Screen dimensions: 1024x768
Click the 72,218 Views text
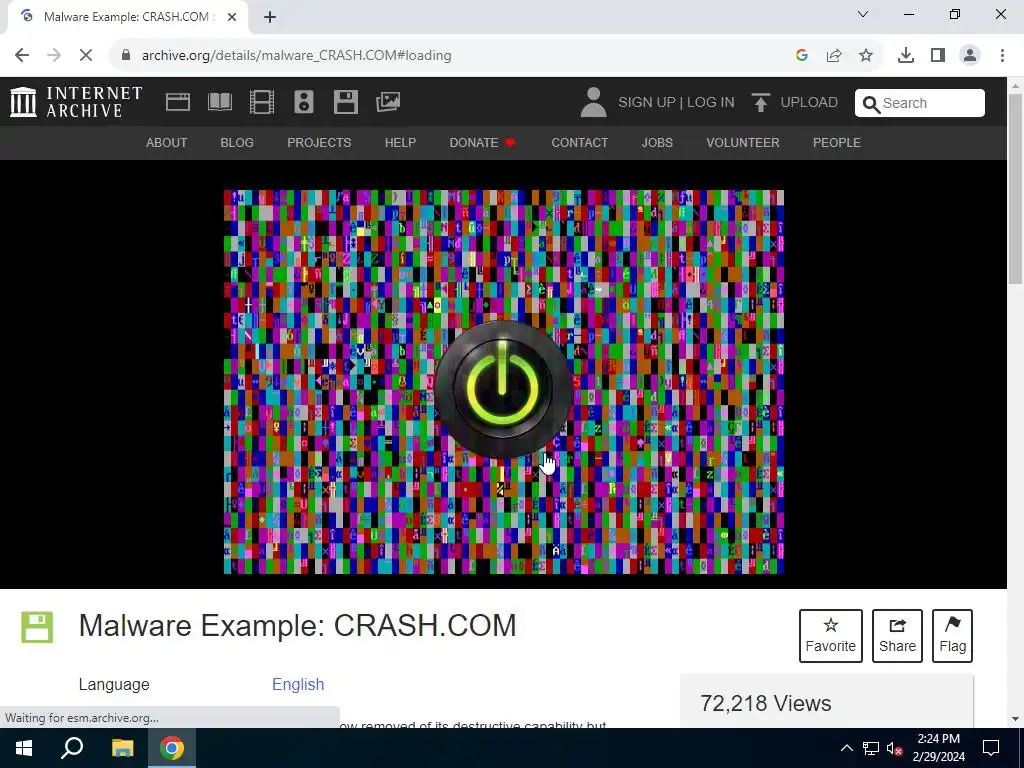pyautogui.click(x=765, y=703)
